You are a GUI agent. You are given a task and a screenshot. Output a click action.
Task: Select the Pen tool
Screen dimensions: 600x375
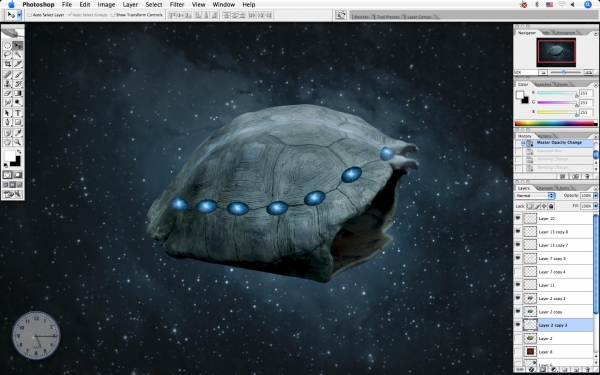coord(7,122)
